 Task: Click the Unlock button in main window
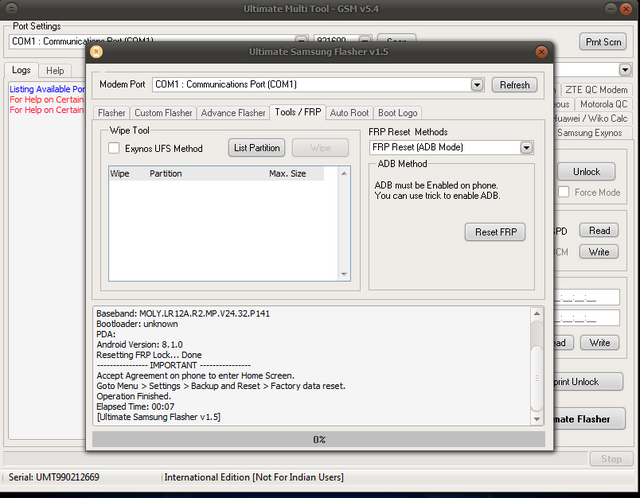(x=586, y=171)
